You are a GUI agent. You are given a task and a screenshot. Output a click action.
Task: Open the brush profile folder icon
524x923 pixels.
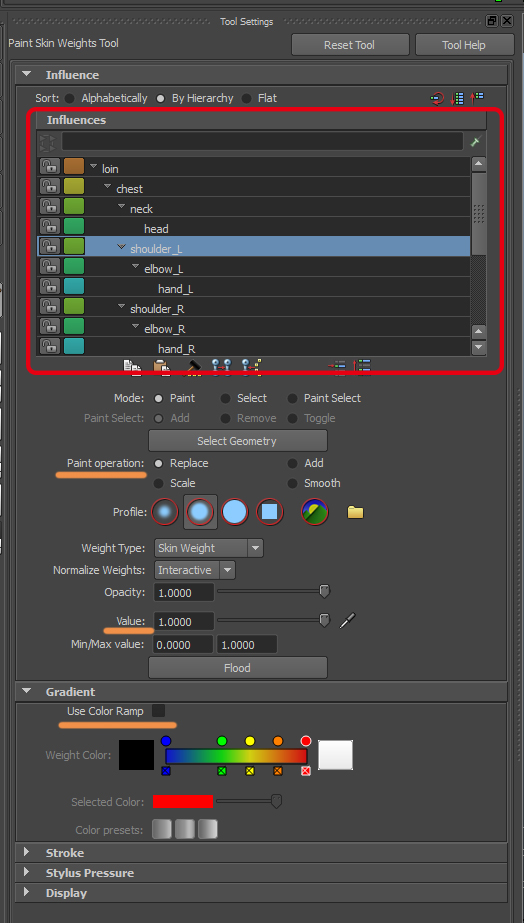click(355, 512)
